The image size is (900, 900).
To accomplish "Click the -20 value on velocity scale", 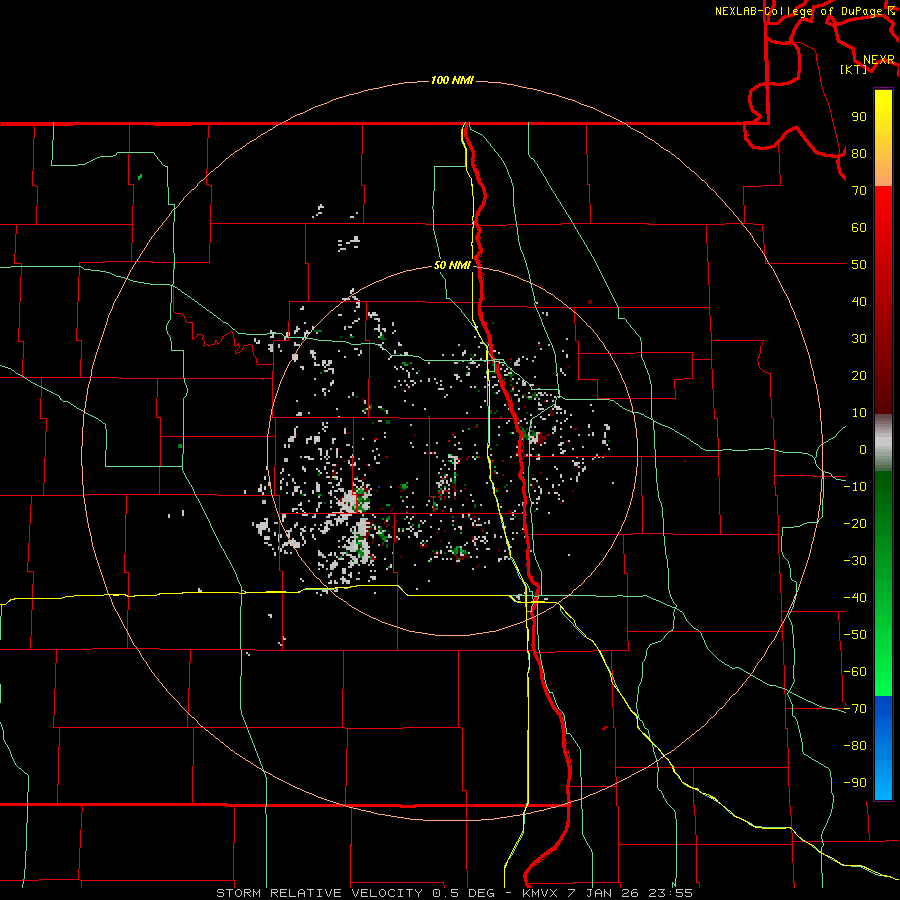I will pyautogui.click(x=855, y=523).
